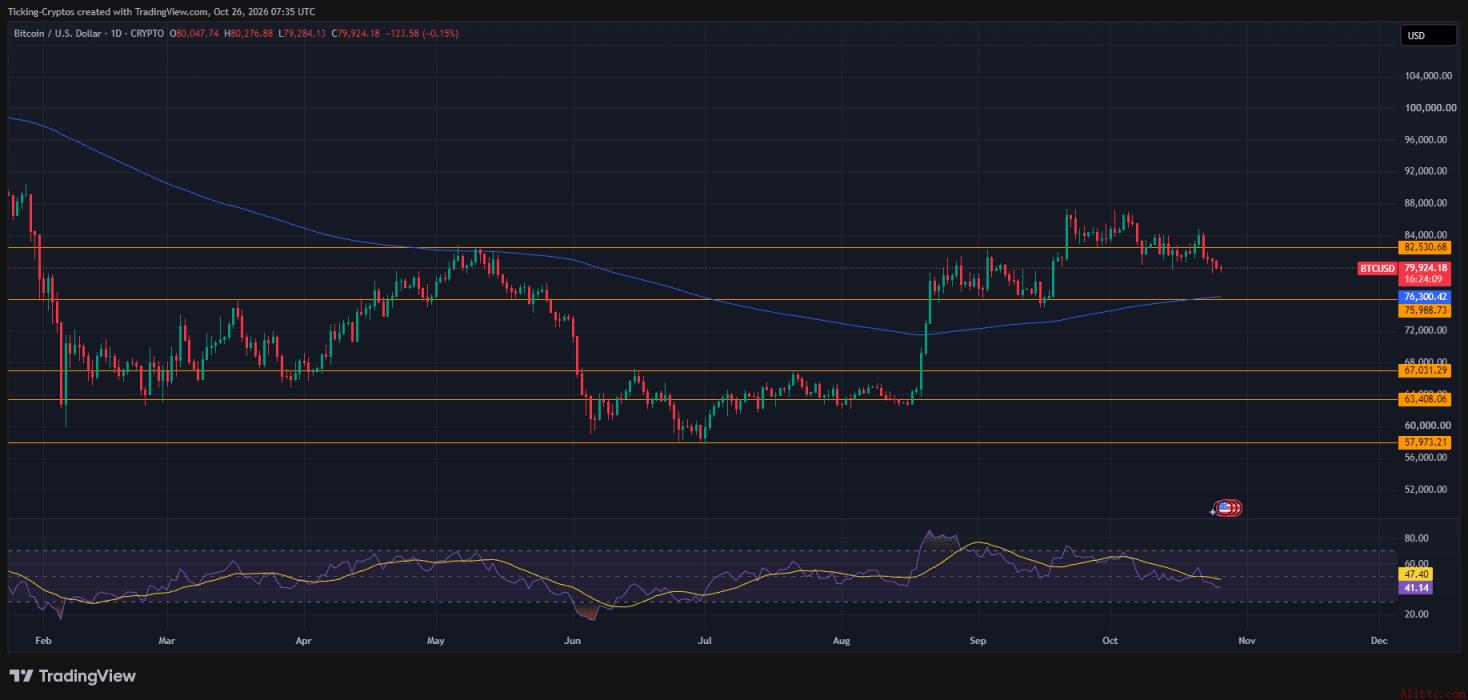The width and height of the screenshot is (1468, 700).
Task: Select the 67,031.29 support line label
Action: click(x=1426, y=370)
